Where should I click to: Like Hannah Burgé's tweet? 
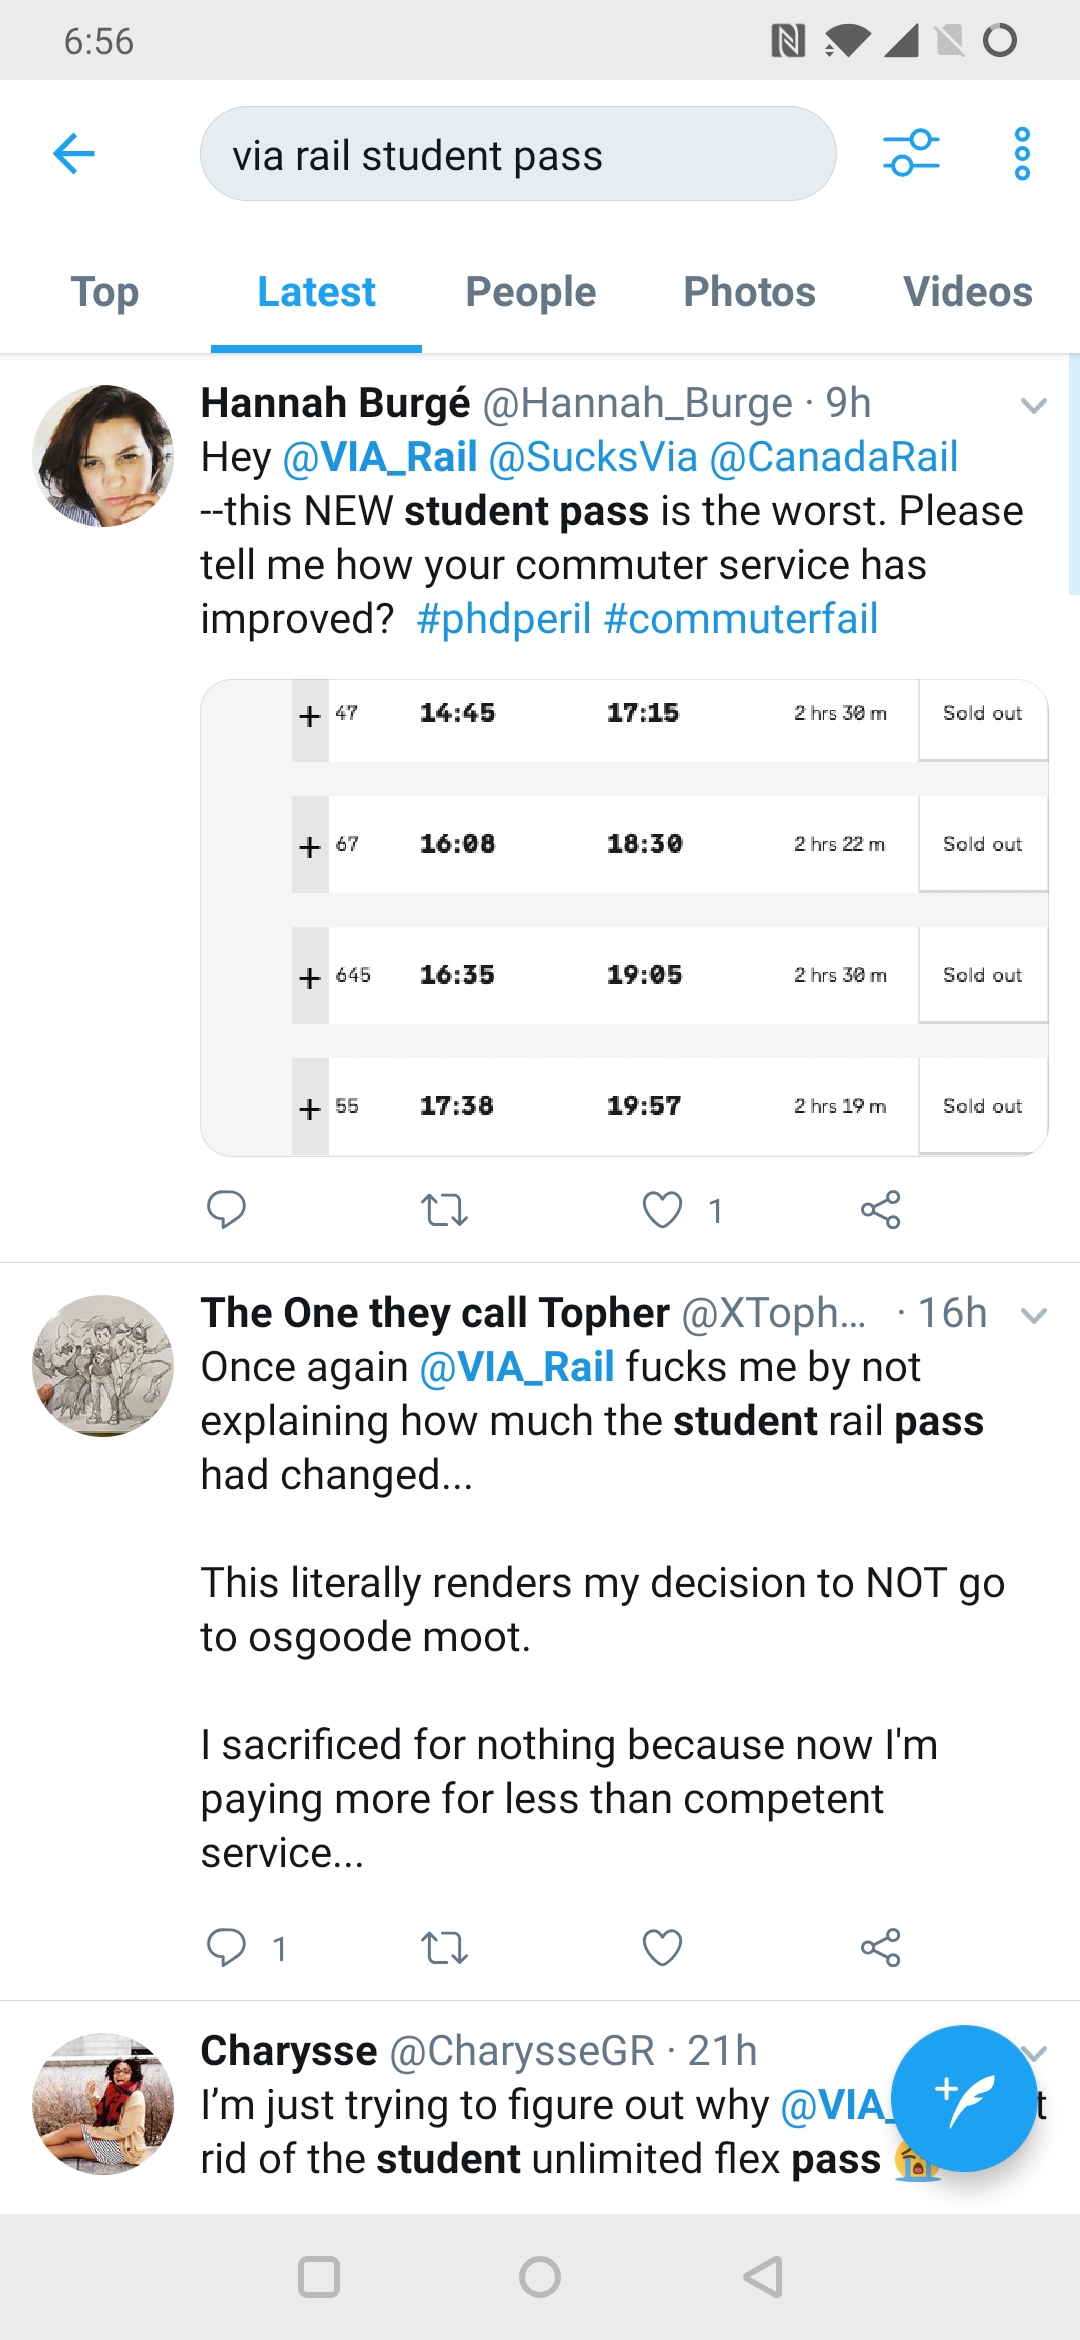[662, 1210]
